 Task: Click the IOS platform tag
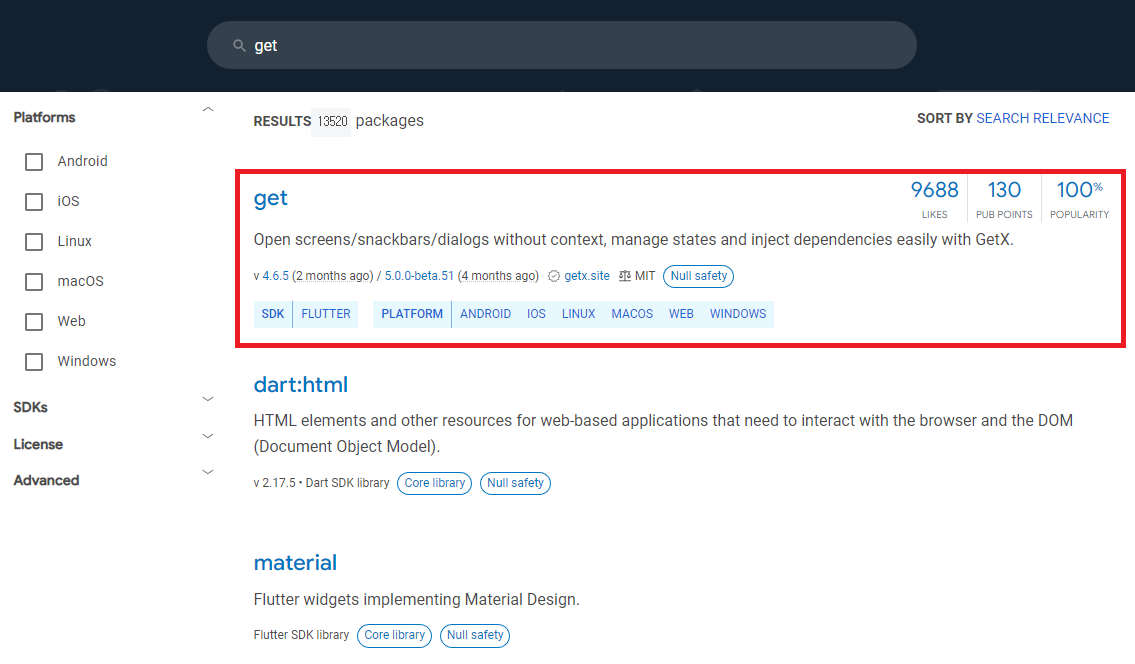click(536, 314)
